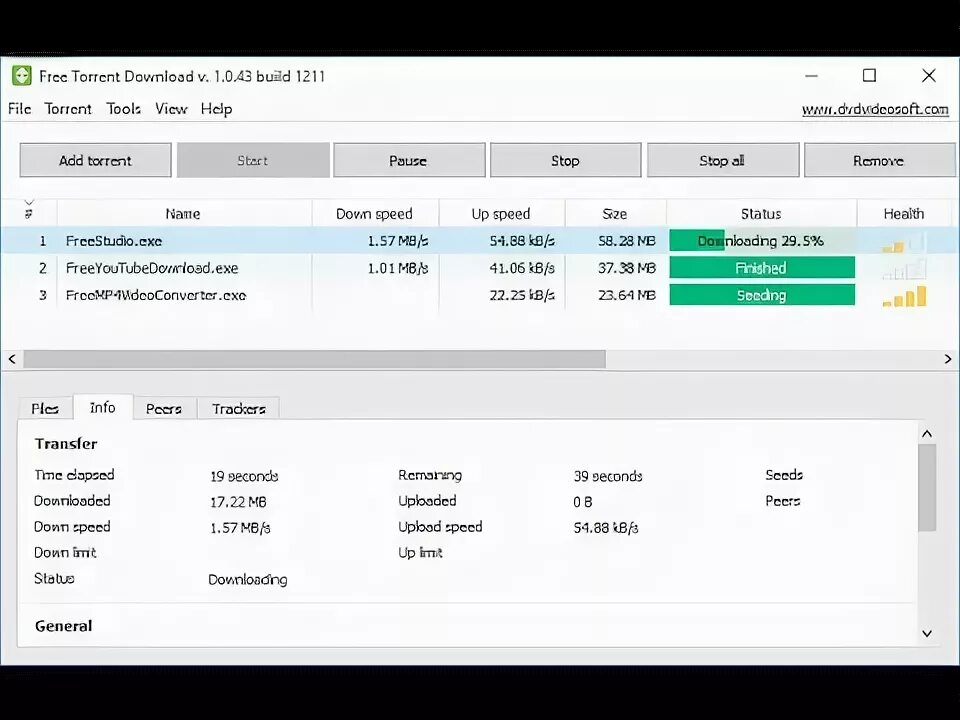Viewport: 960px width, 720px height.
Task: Click the Downloading status value in Info
Action: point(248,580)
